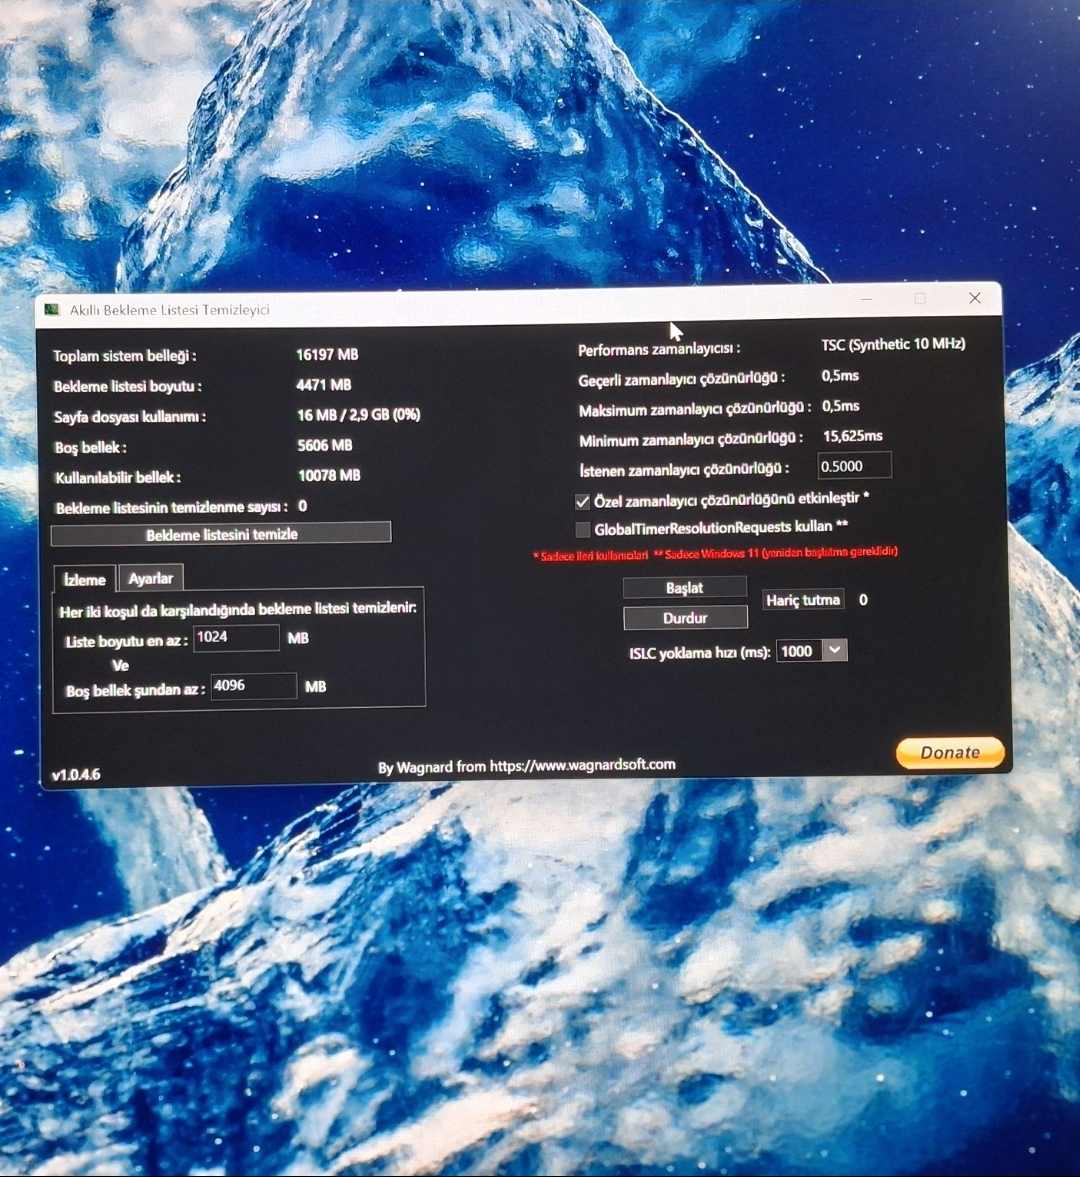This screenshot has height=1177, width=1080.
Task: Click the Geçerli zamanlayıcı çözünürlüğü label
Action: (681, 379)
